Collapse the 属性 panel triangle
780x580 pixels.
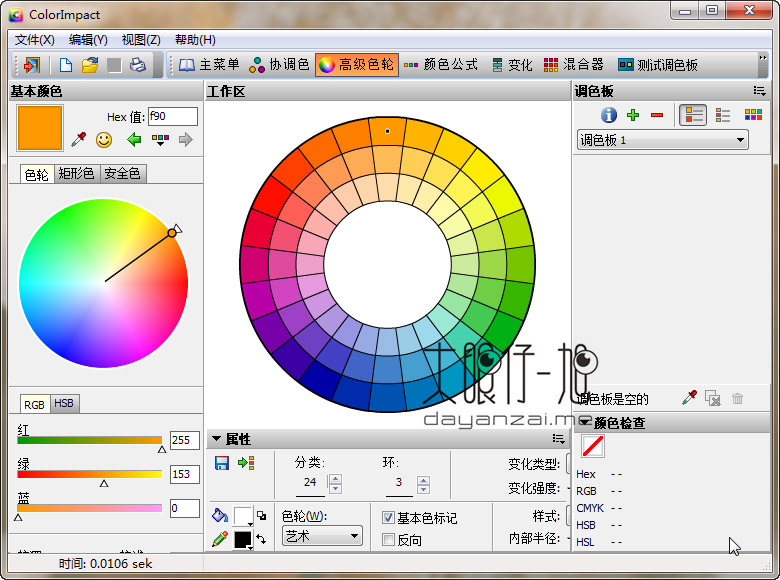[x=216, y=439]
